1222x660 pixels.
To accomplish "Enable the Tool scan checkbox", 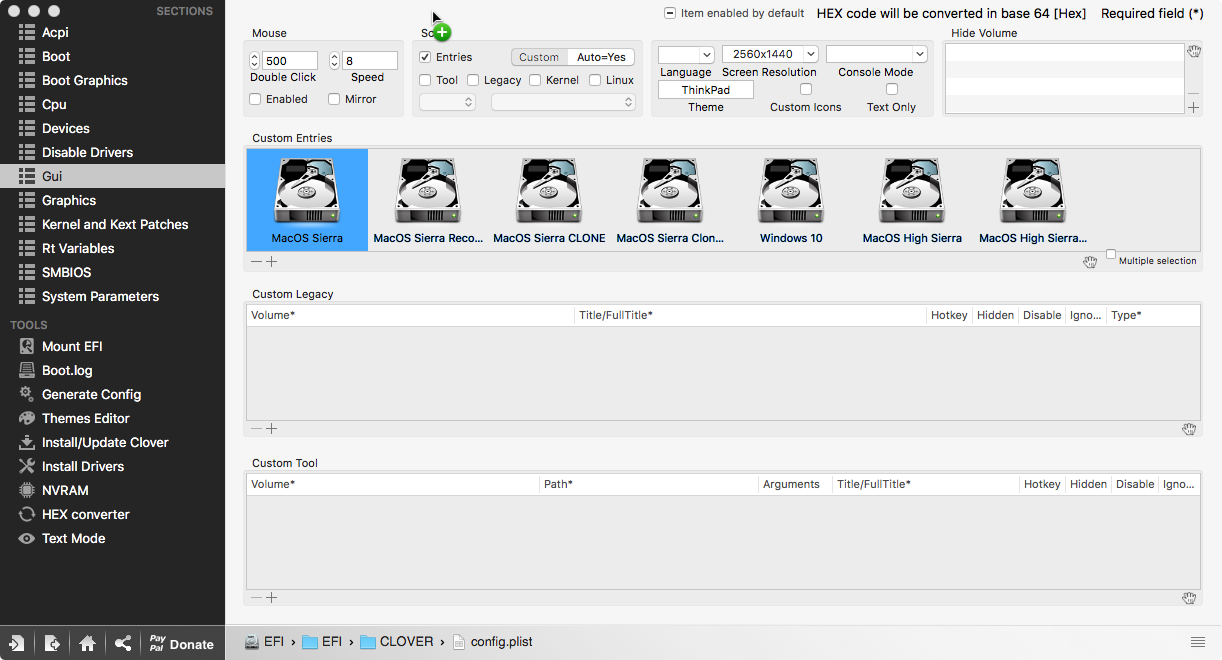I will tap(425, 80).
